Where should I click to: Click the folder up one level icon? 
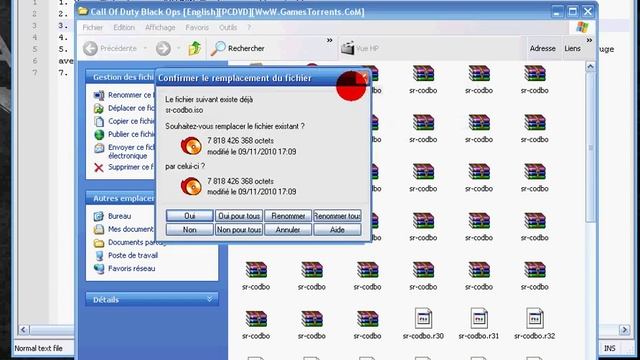point(194,48)
